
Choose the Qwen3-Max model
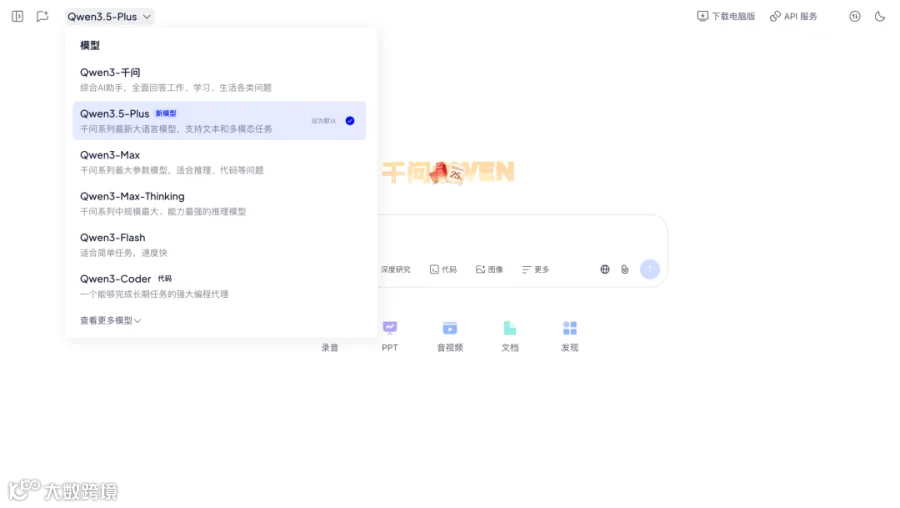point(219,162)
